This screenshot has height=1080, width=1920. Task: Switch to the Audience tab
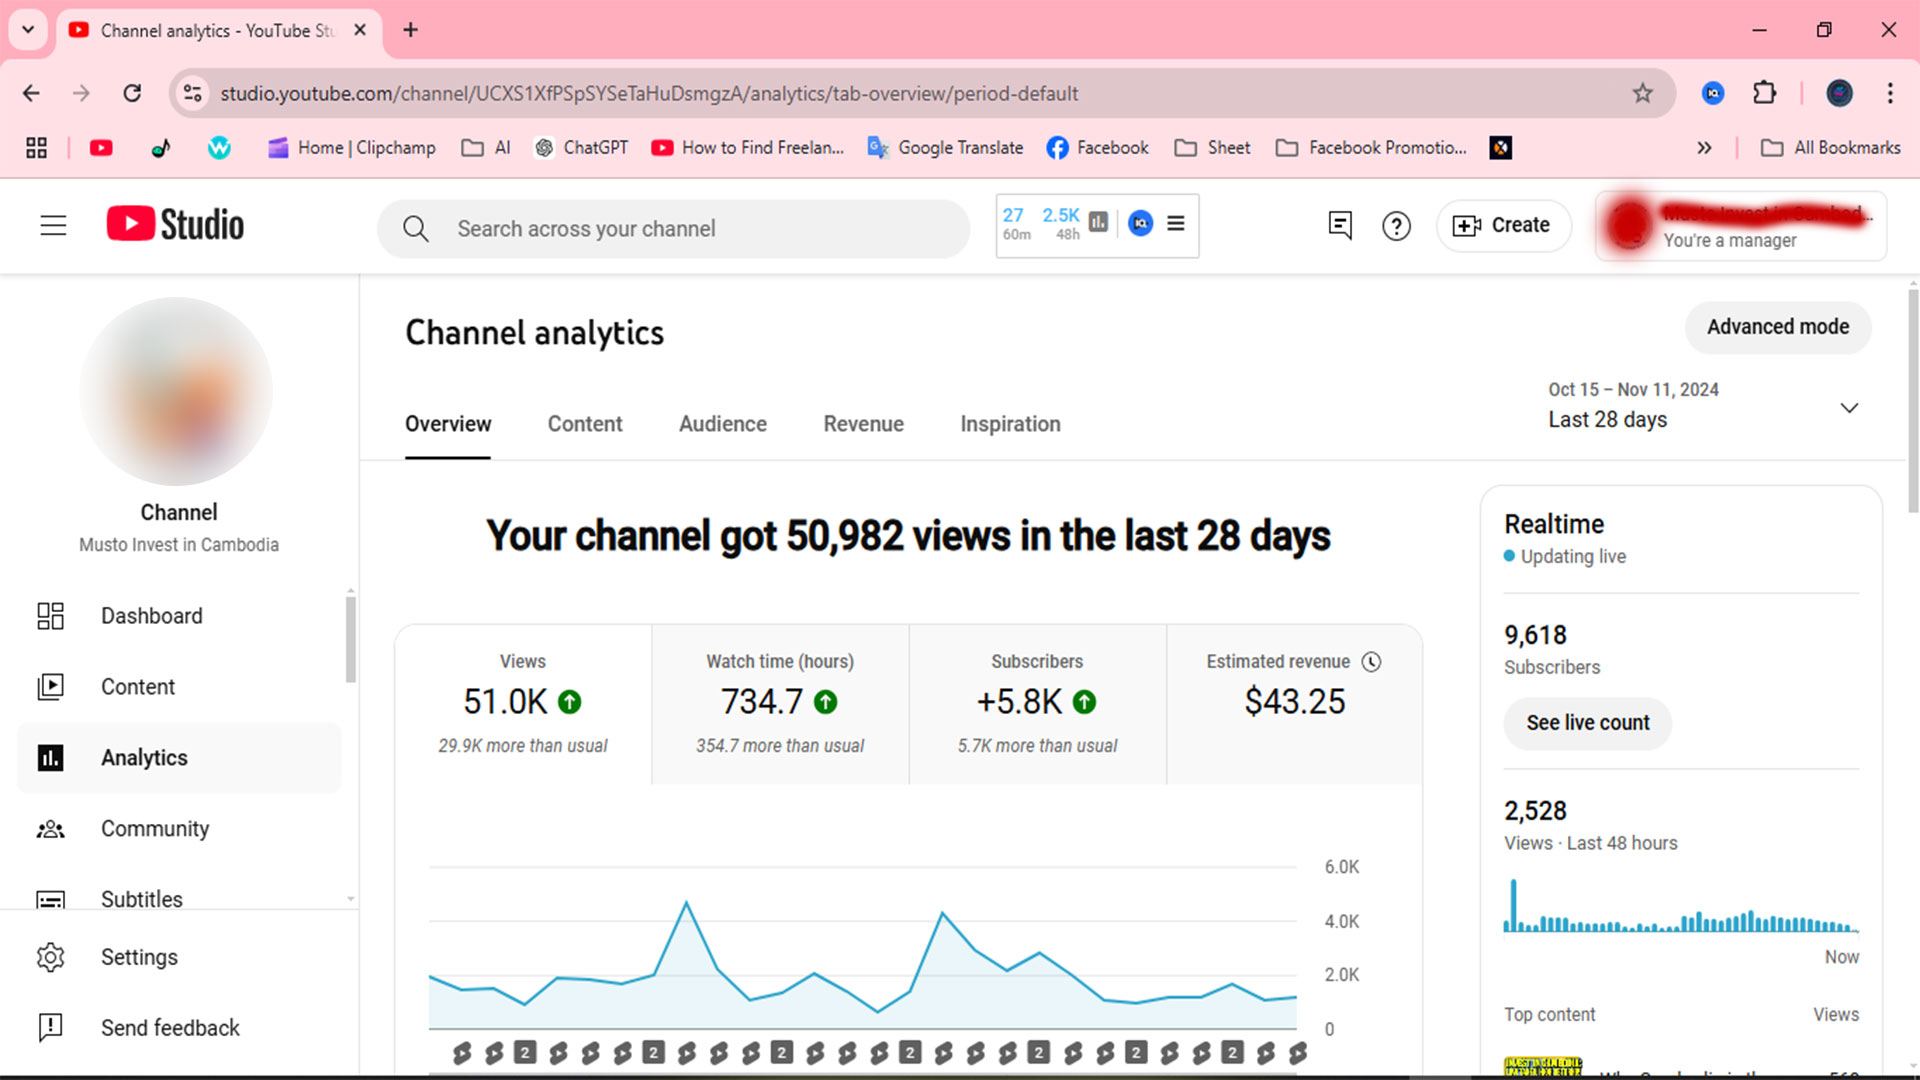pos(722,424)
